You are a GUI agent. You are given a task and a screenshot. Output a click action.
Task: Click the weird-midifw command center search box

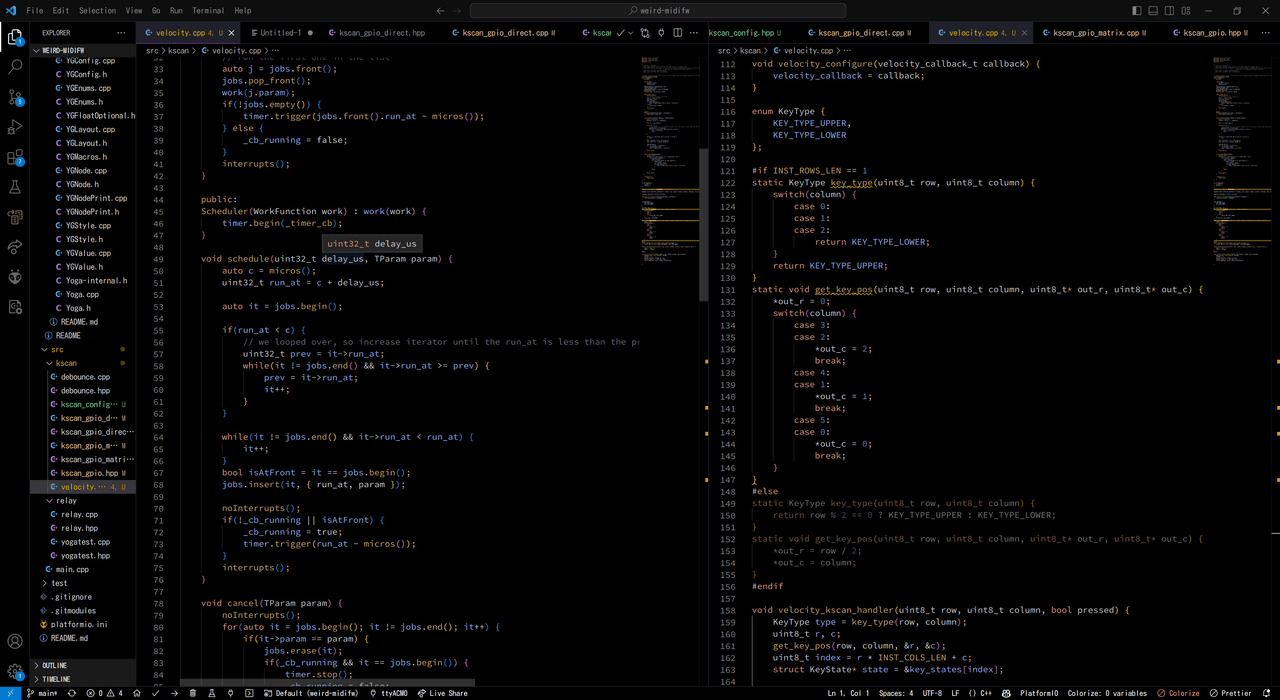pyautogui.click(x=657, y=11)
